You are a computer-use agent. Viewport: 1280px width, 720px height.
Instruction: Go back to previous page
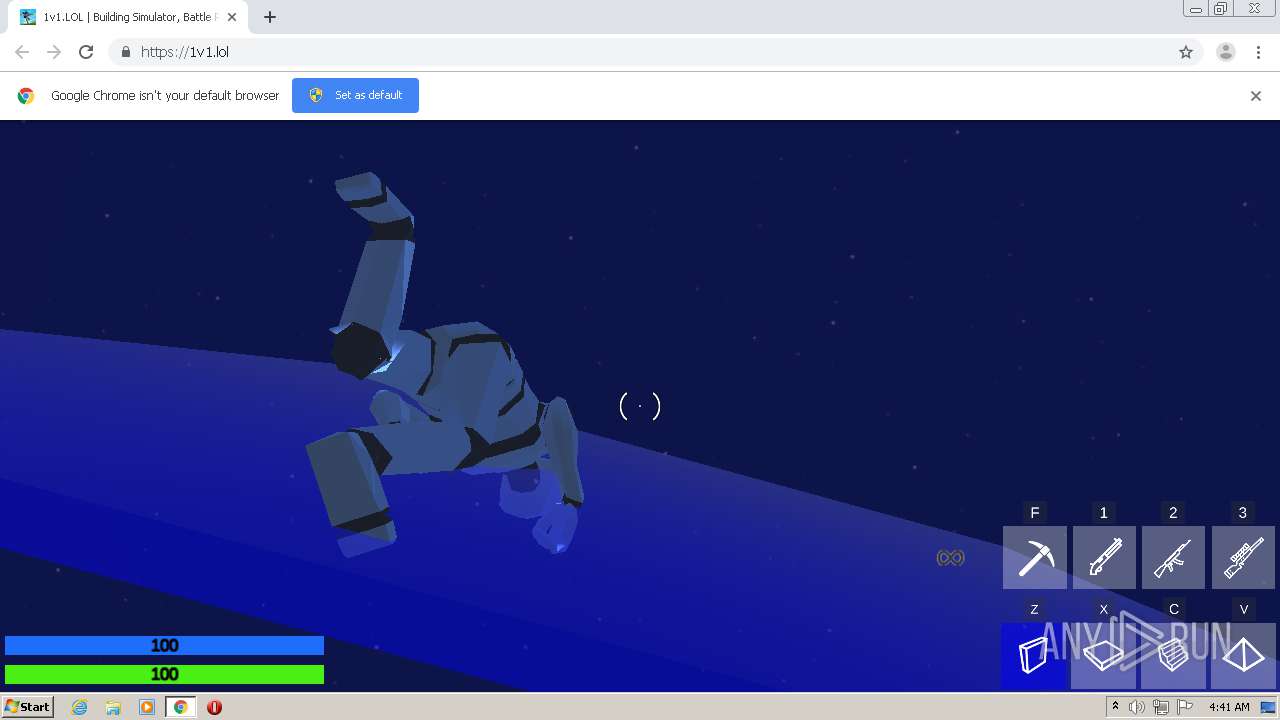(22, 52)
